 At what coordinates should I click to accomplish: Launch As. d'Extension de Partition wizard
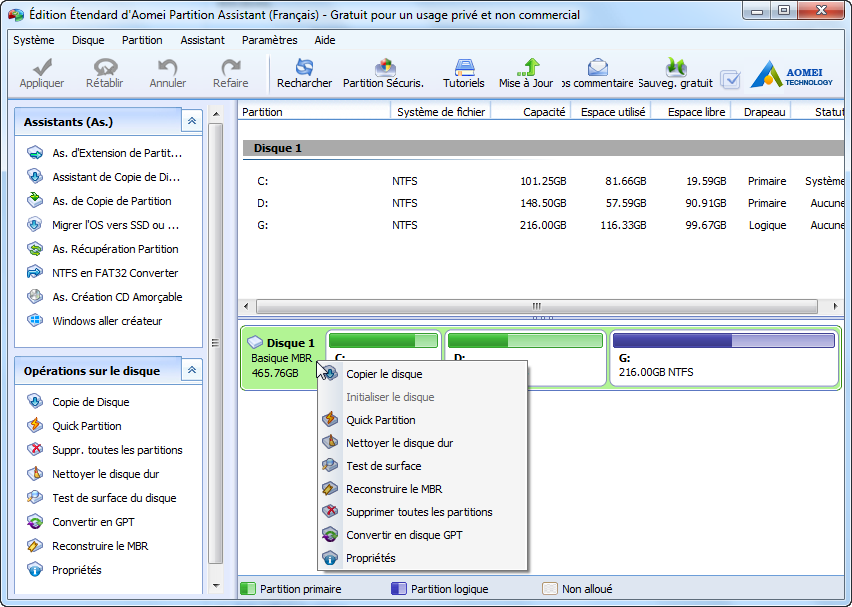click(x=104, y=153)
